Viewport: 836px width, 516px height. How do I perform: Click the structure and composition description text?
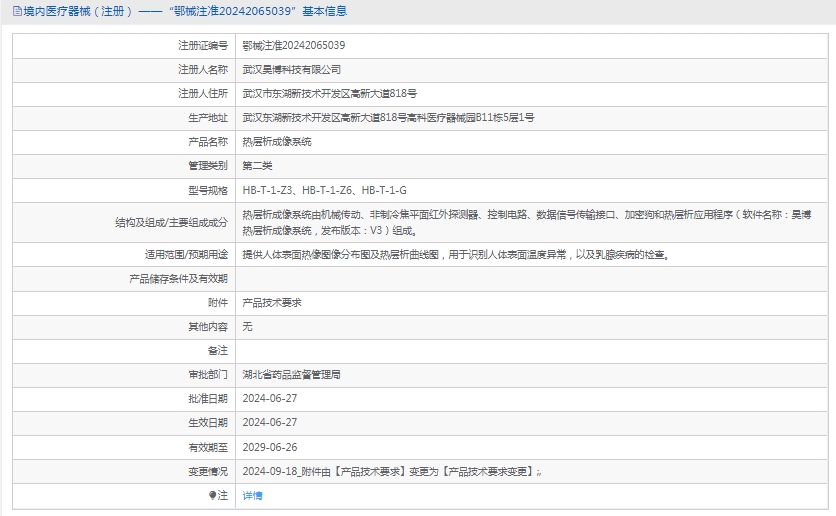[520, 221]
